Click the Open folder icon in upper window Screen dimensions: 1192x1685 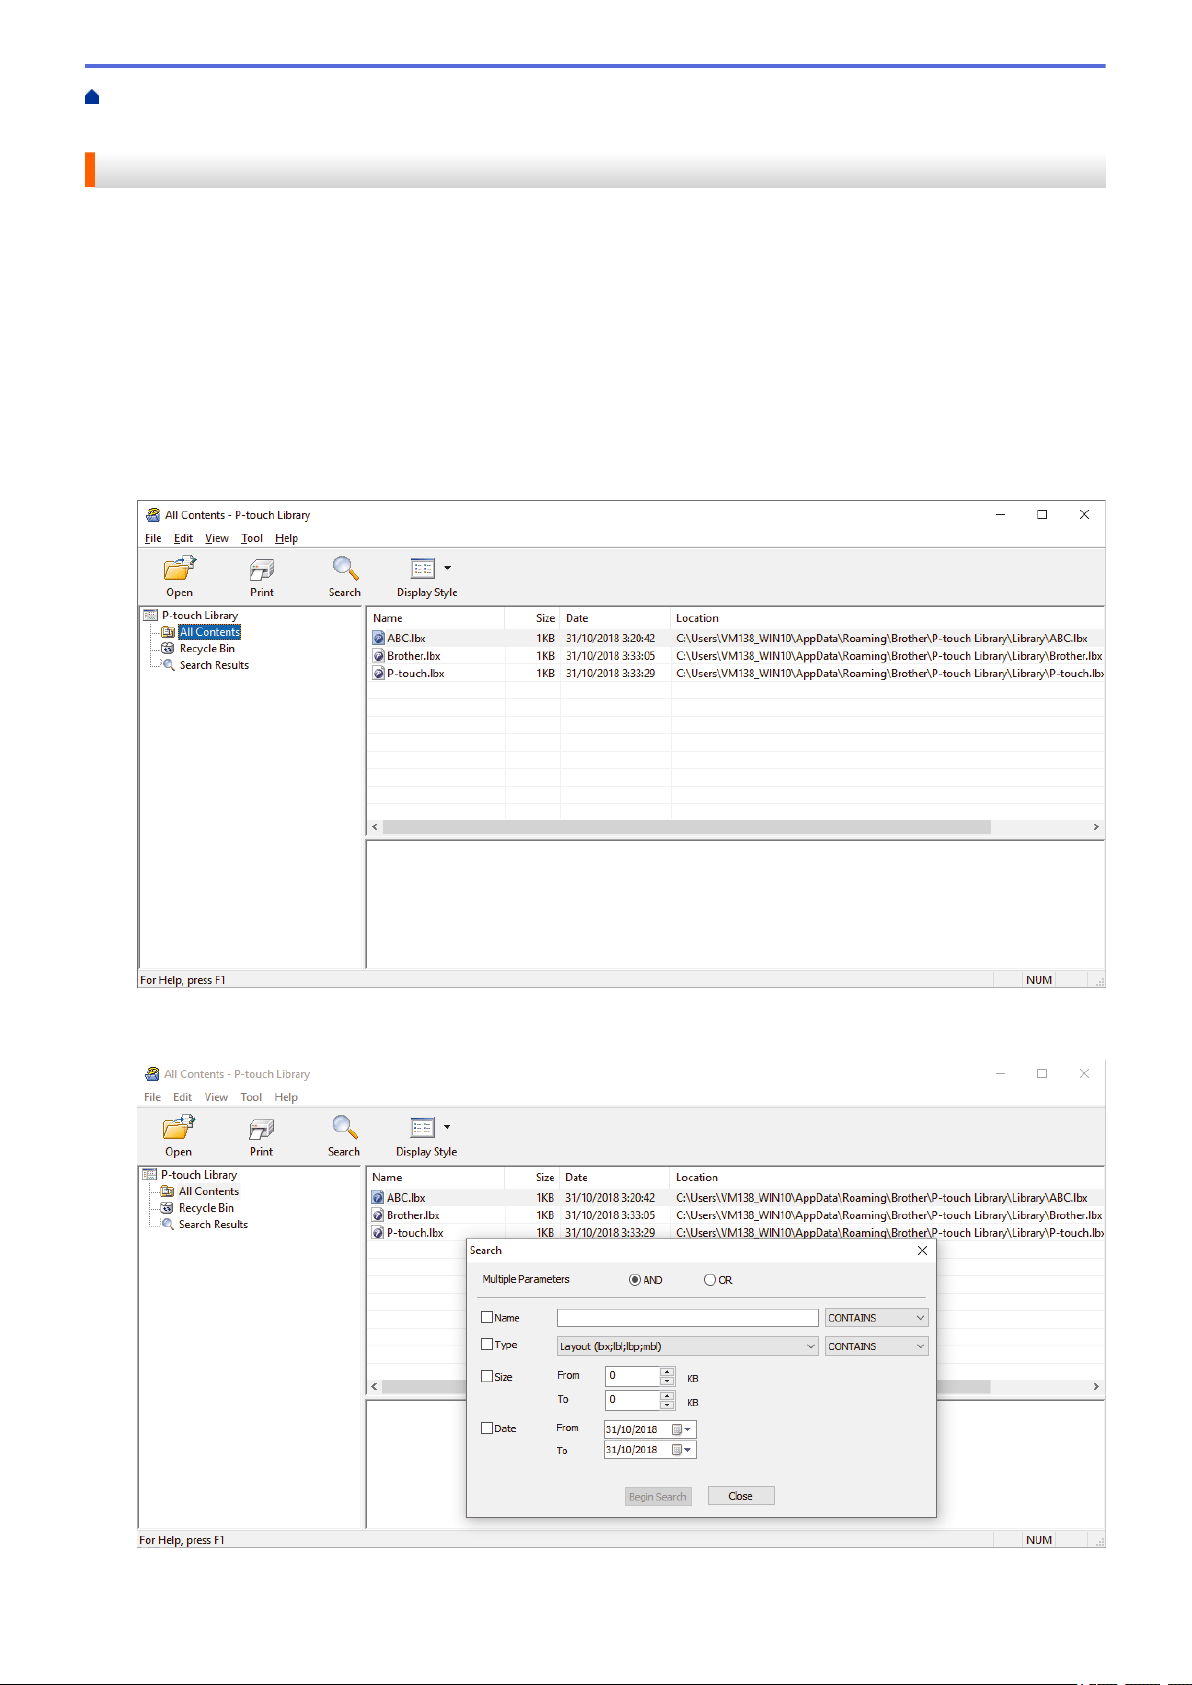[180, 569]
